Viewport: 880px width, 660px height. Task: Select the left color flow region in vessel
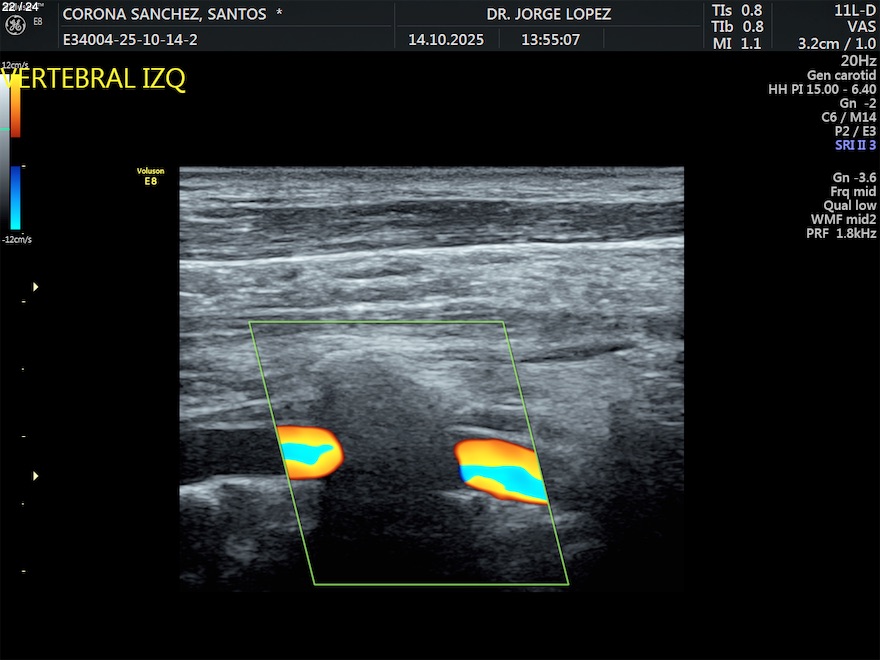click(309, 451)
